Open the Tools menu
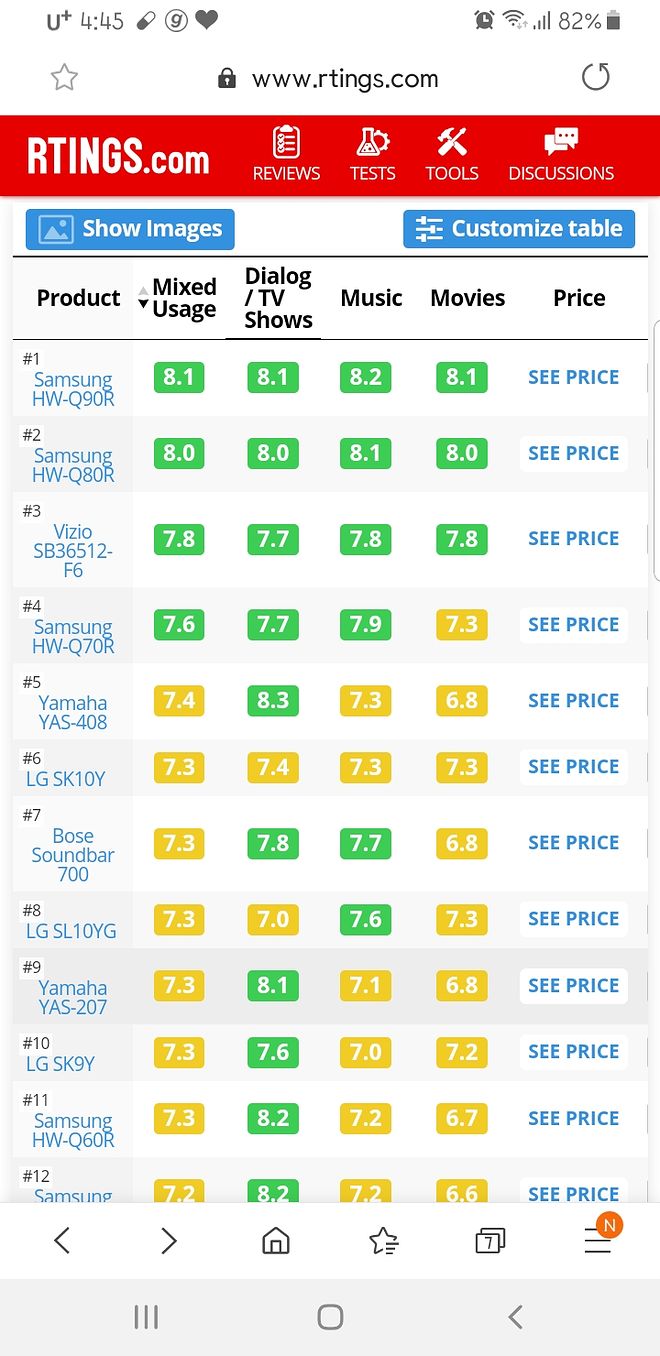The image size is (660, 1356). click(x=451, y=155)
